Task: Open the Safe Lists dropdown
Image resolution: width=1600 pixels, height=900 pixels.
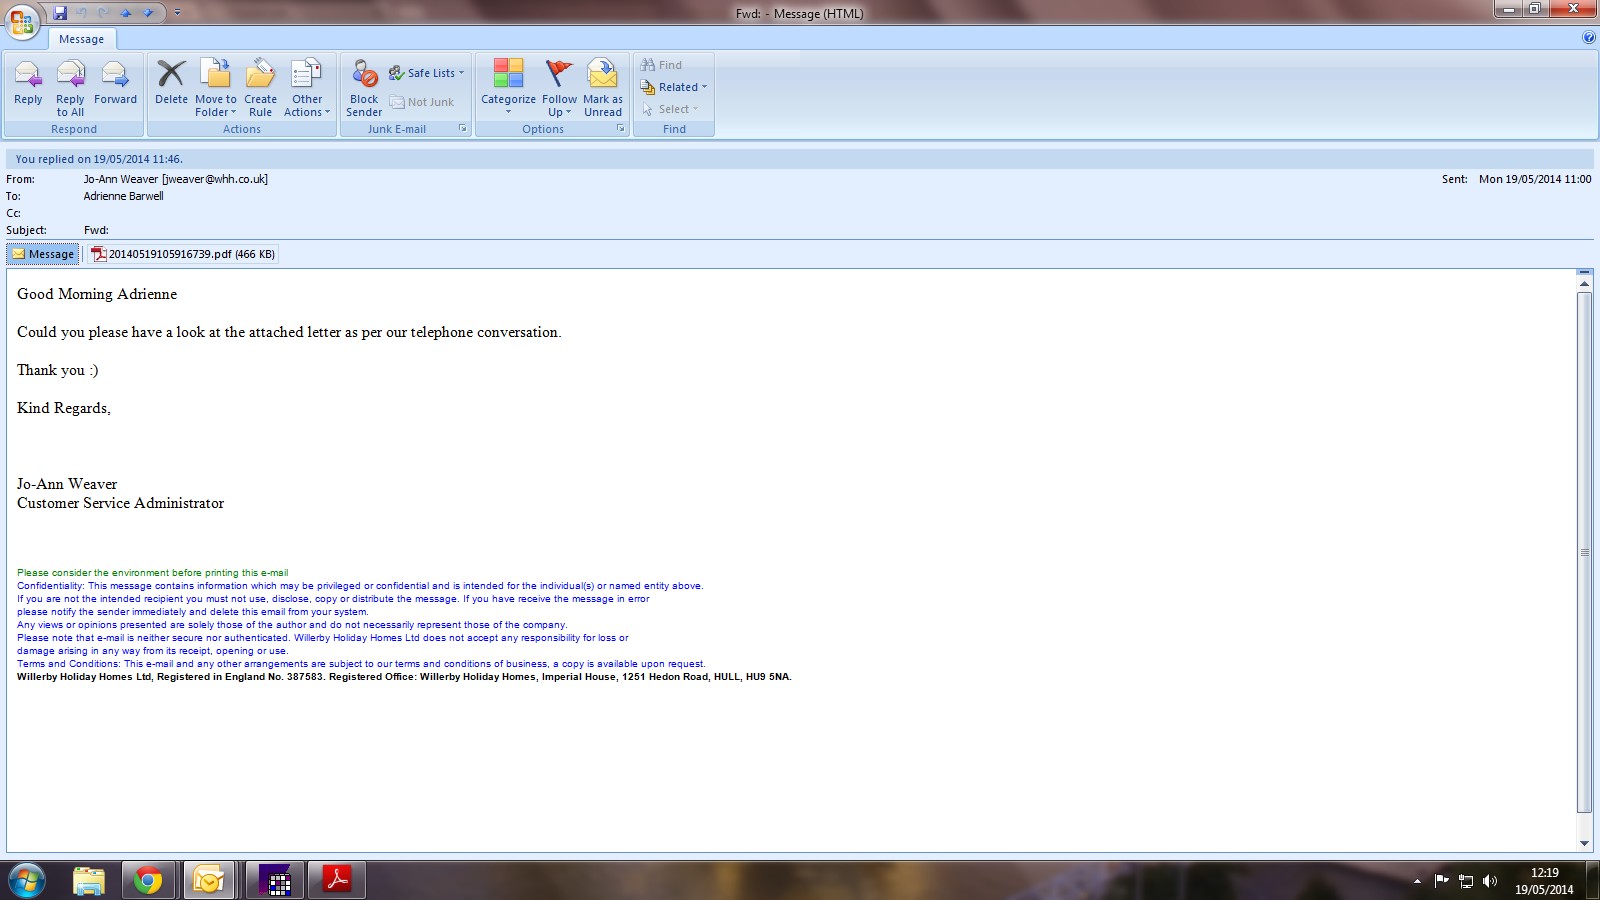Action: point(428,73)
